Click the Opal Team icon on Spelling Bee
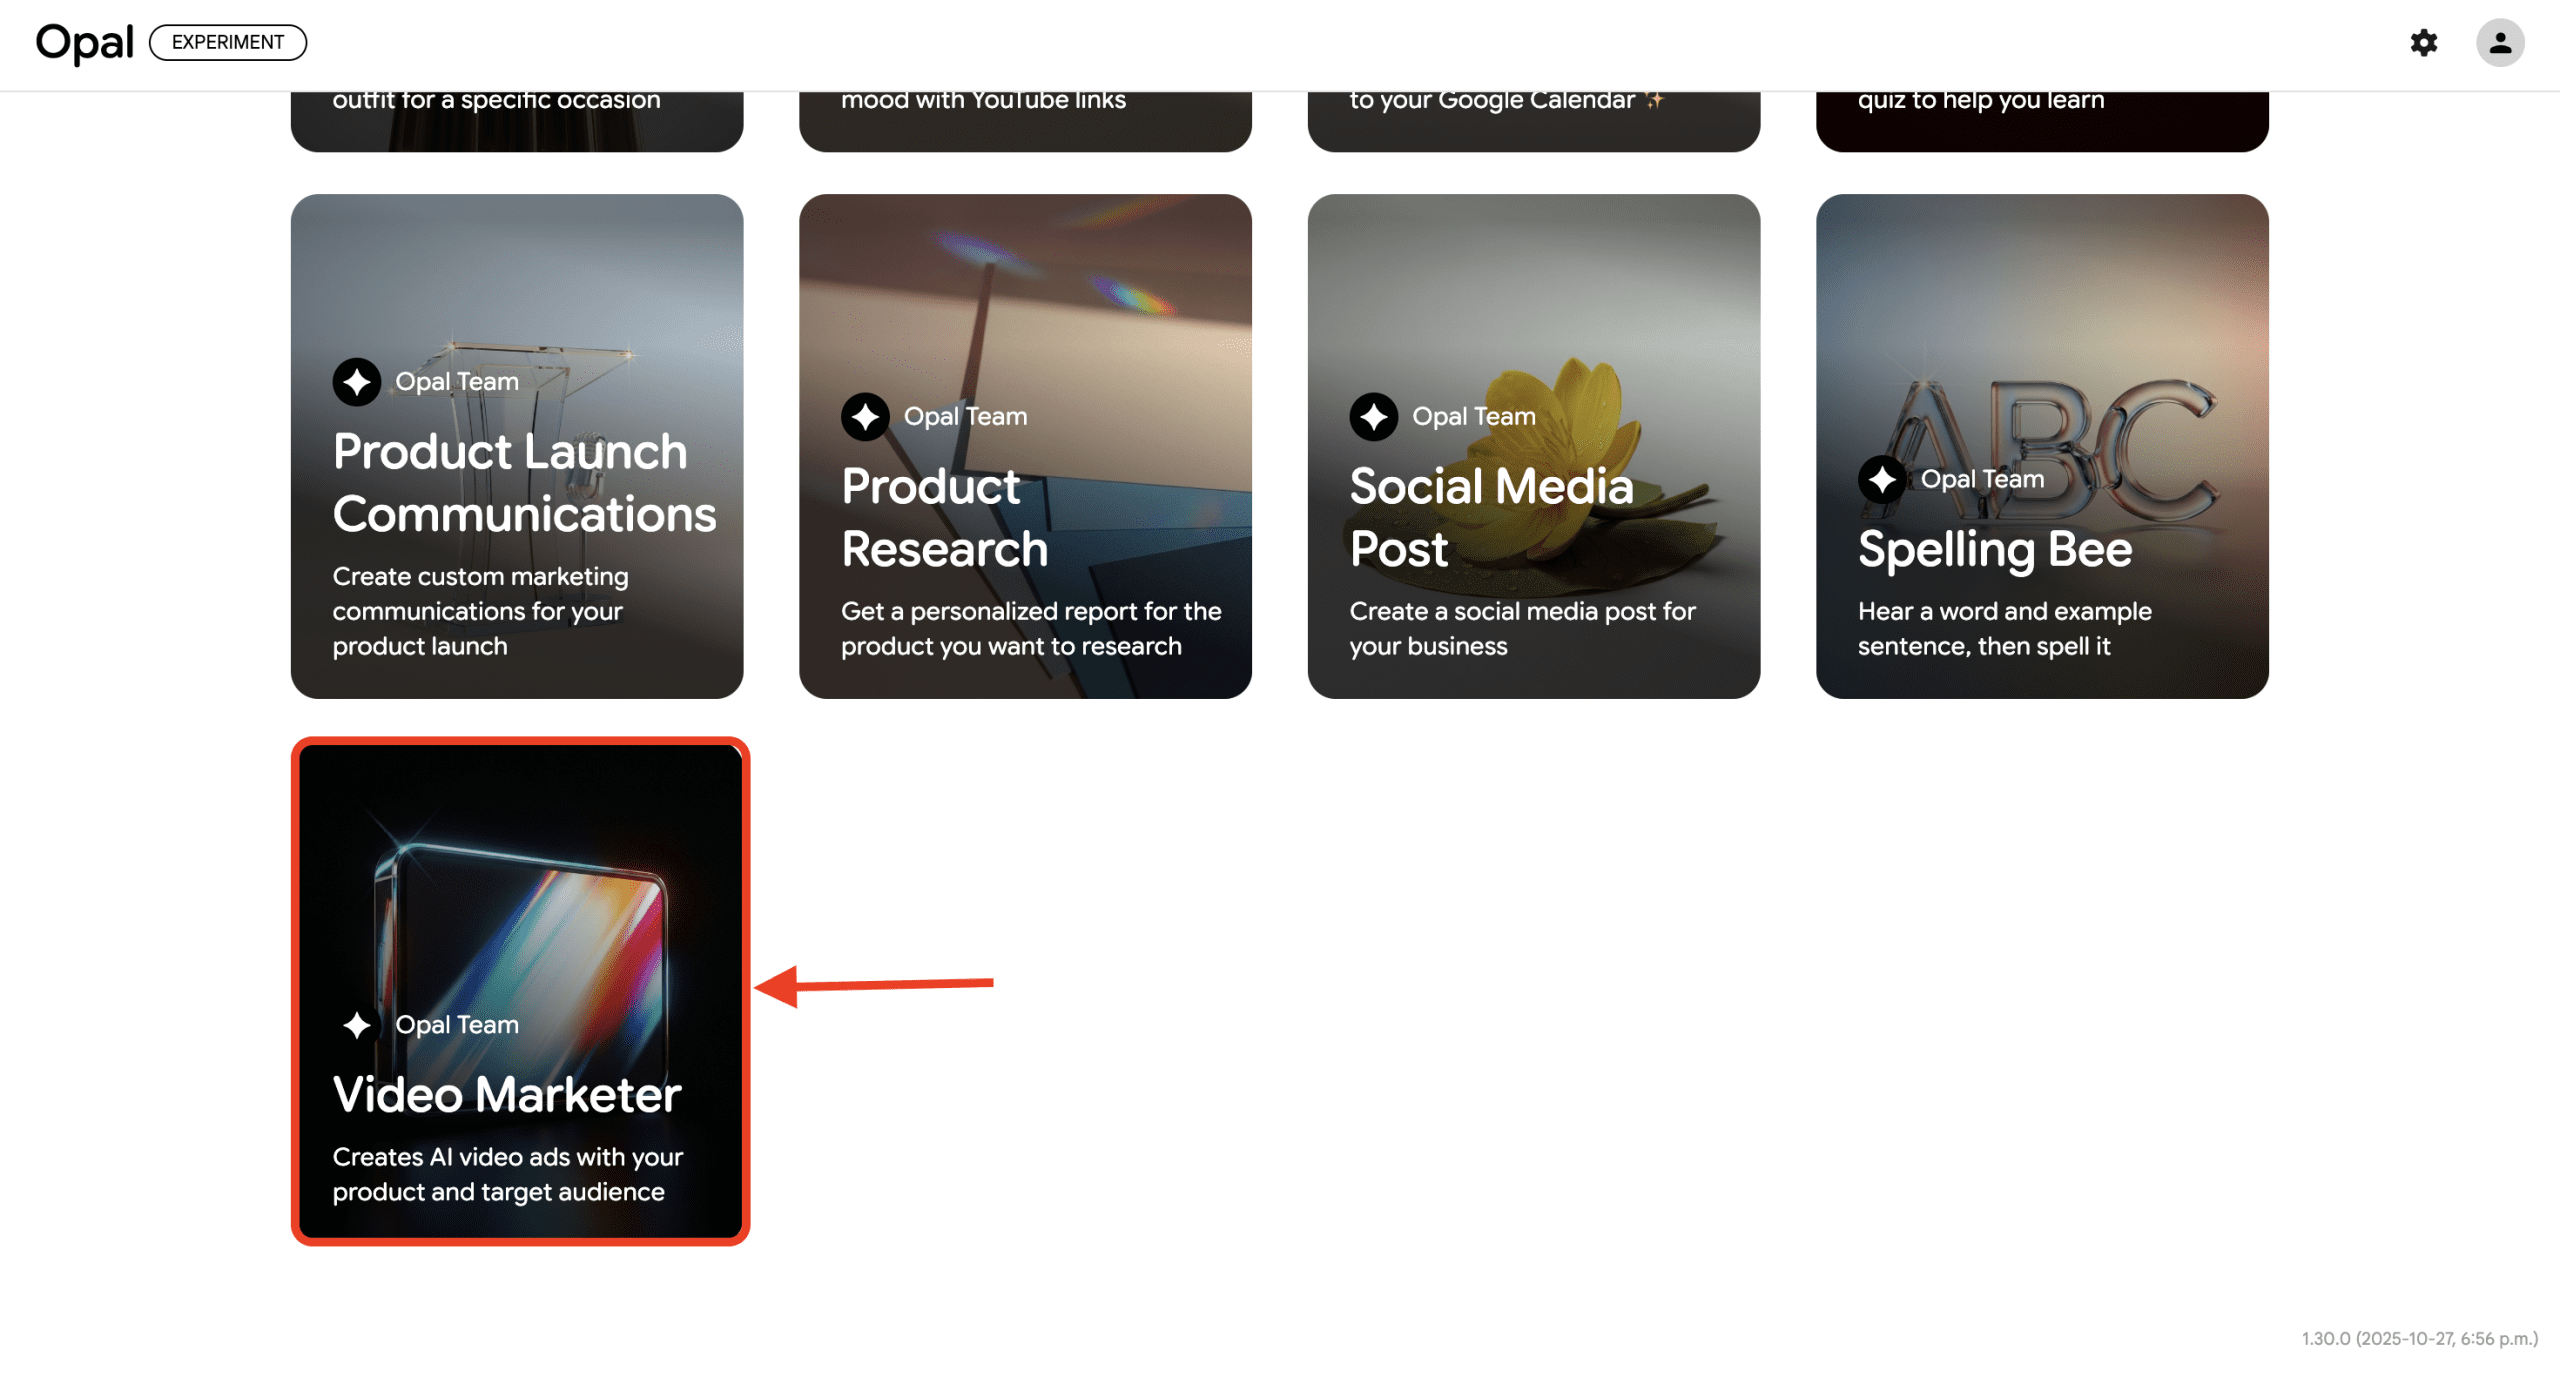This screenshot has height=1384, width=2560. tap(1882, 479)
